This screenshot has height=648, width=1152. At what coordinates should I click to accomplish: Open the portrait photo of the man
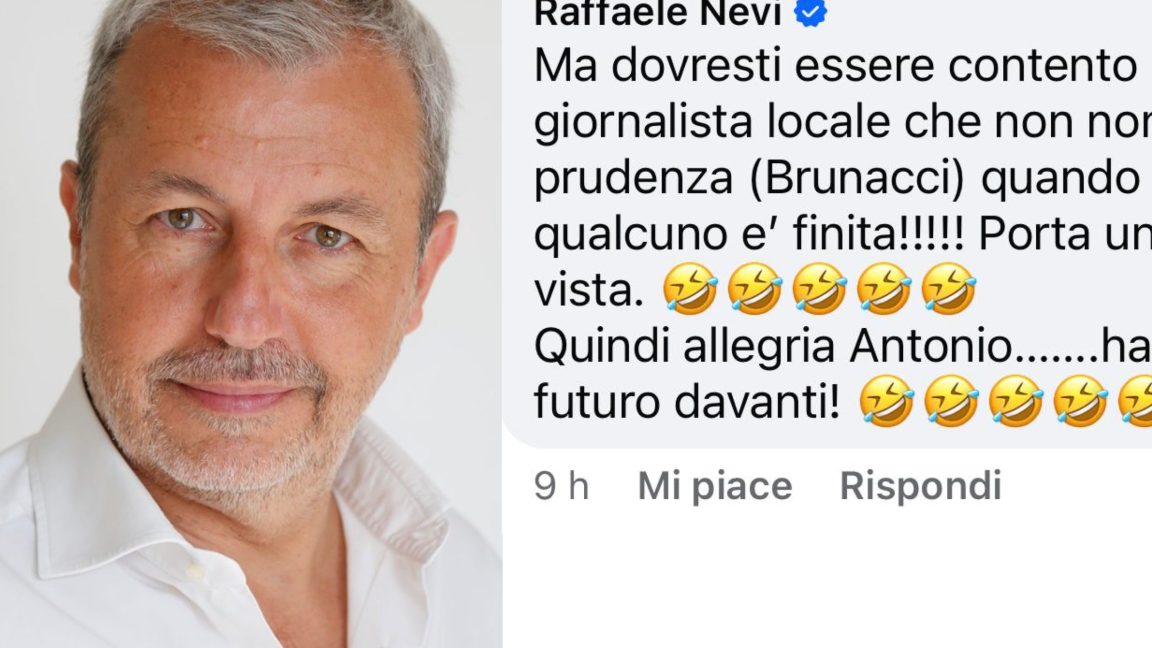251,324
